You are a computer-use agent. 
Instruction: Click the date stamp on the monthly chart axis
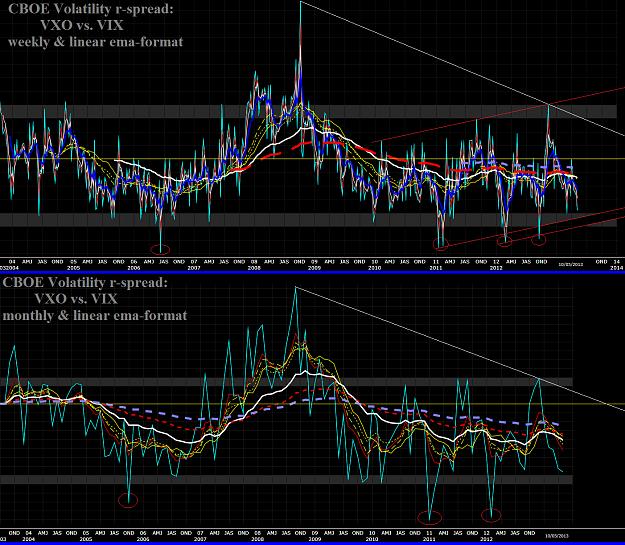[557, 536]
